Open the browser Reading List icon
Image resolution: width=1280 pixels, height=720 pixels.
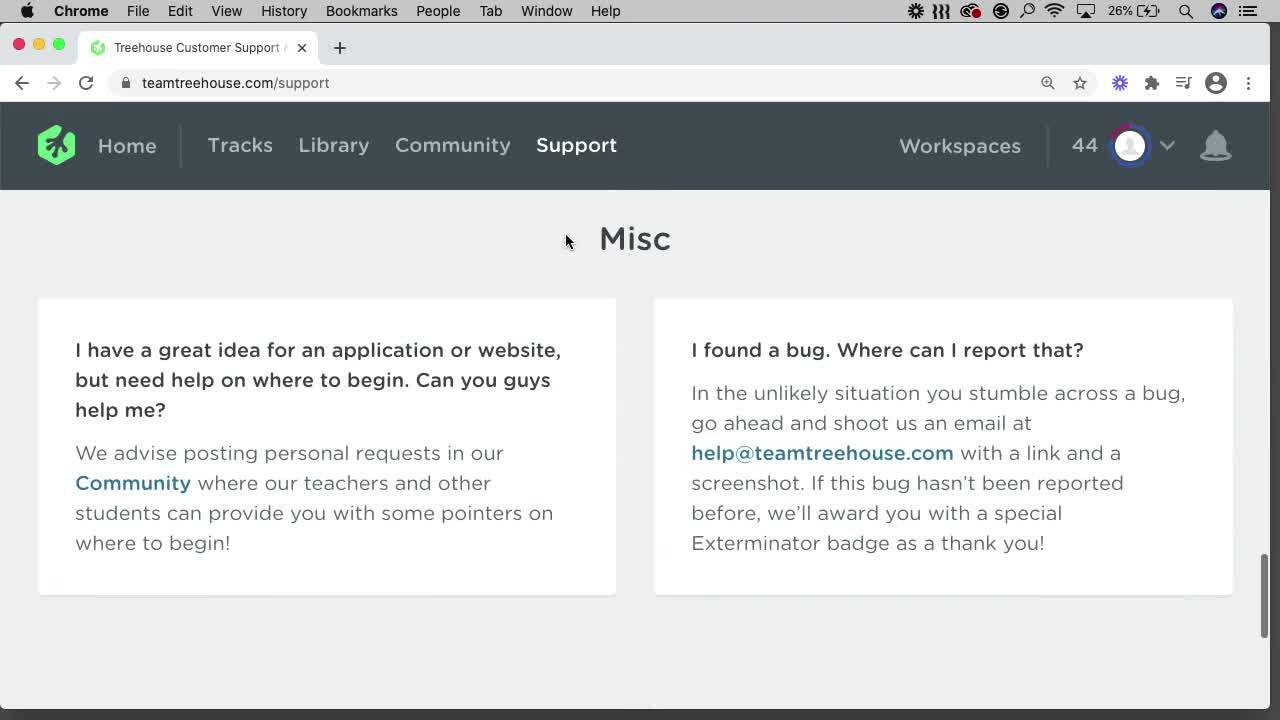tap(1183, 83)
